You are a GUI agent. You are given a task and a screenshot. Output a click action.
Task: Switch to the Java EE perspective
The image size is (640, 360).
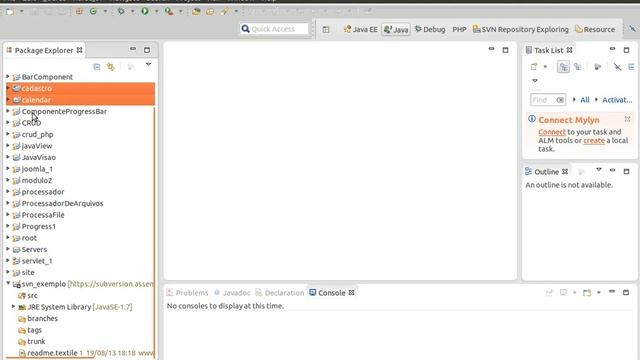point(361,29)
